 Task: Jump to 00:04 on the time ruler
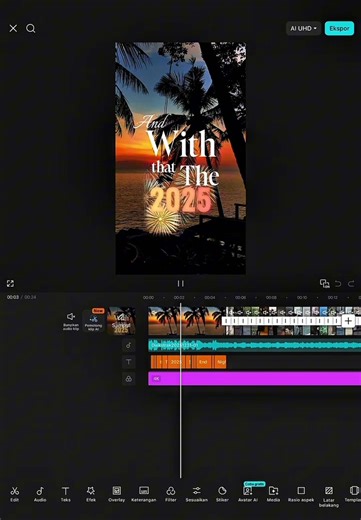pos(210,297)
